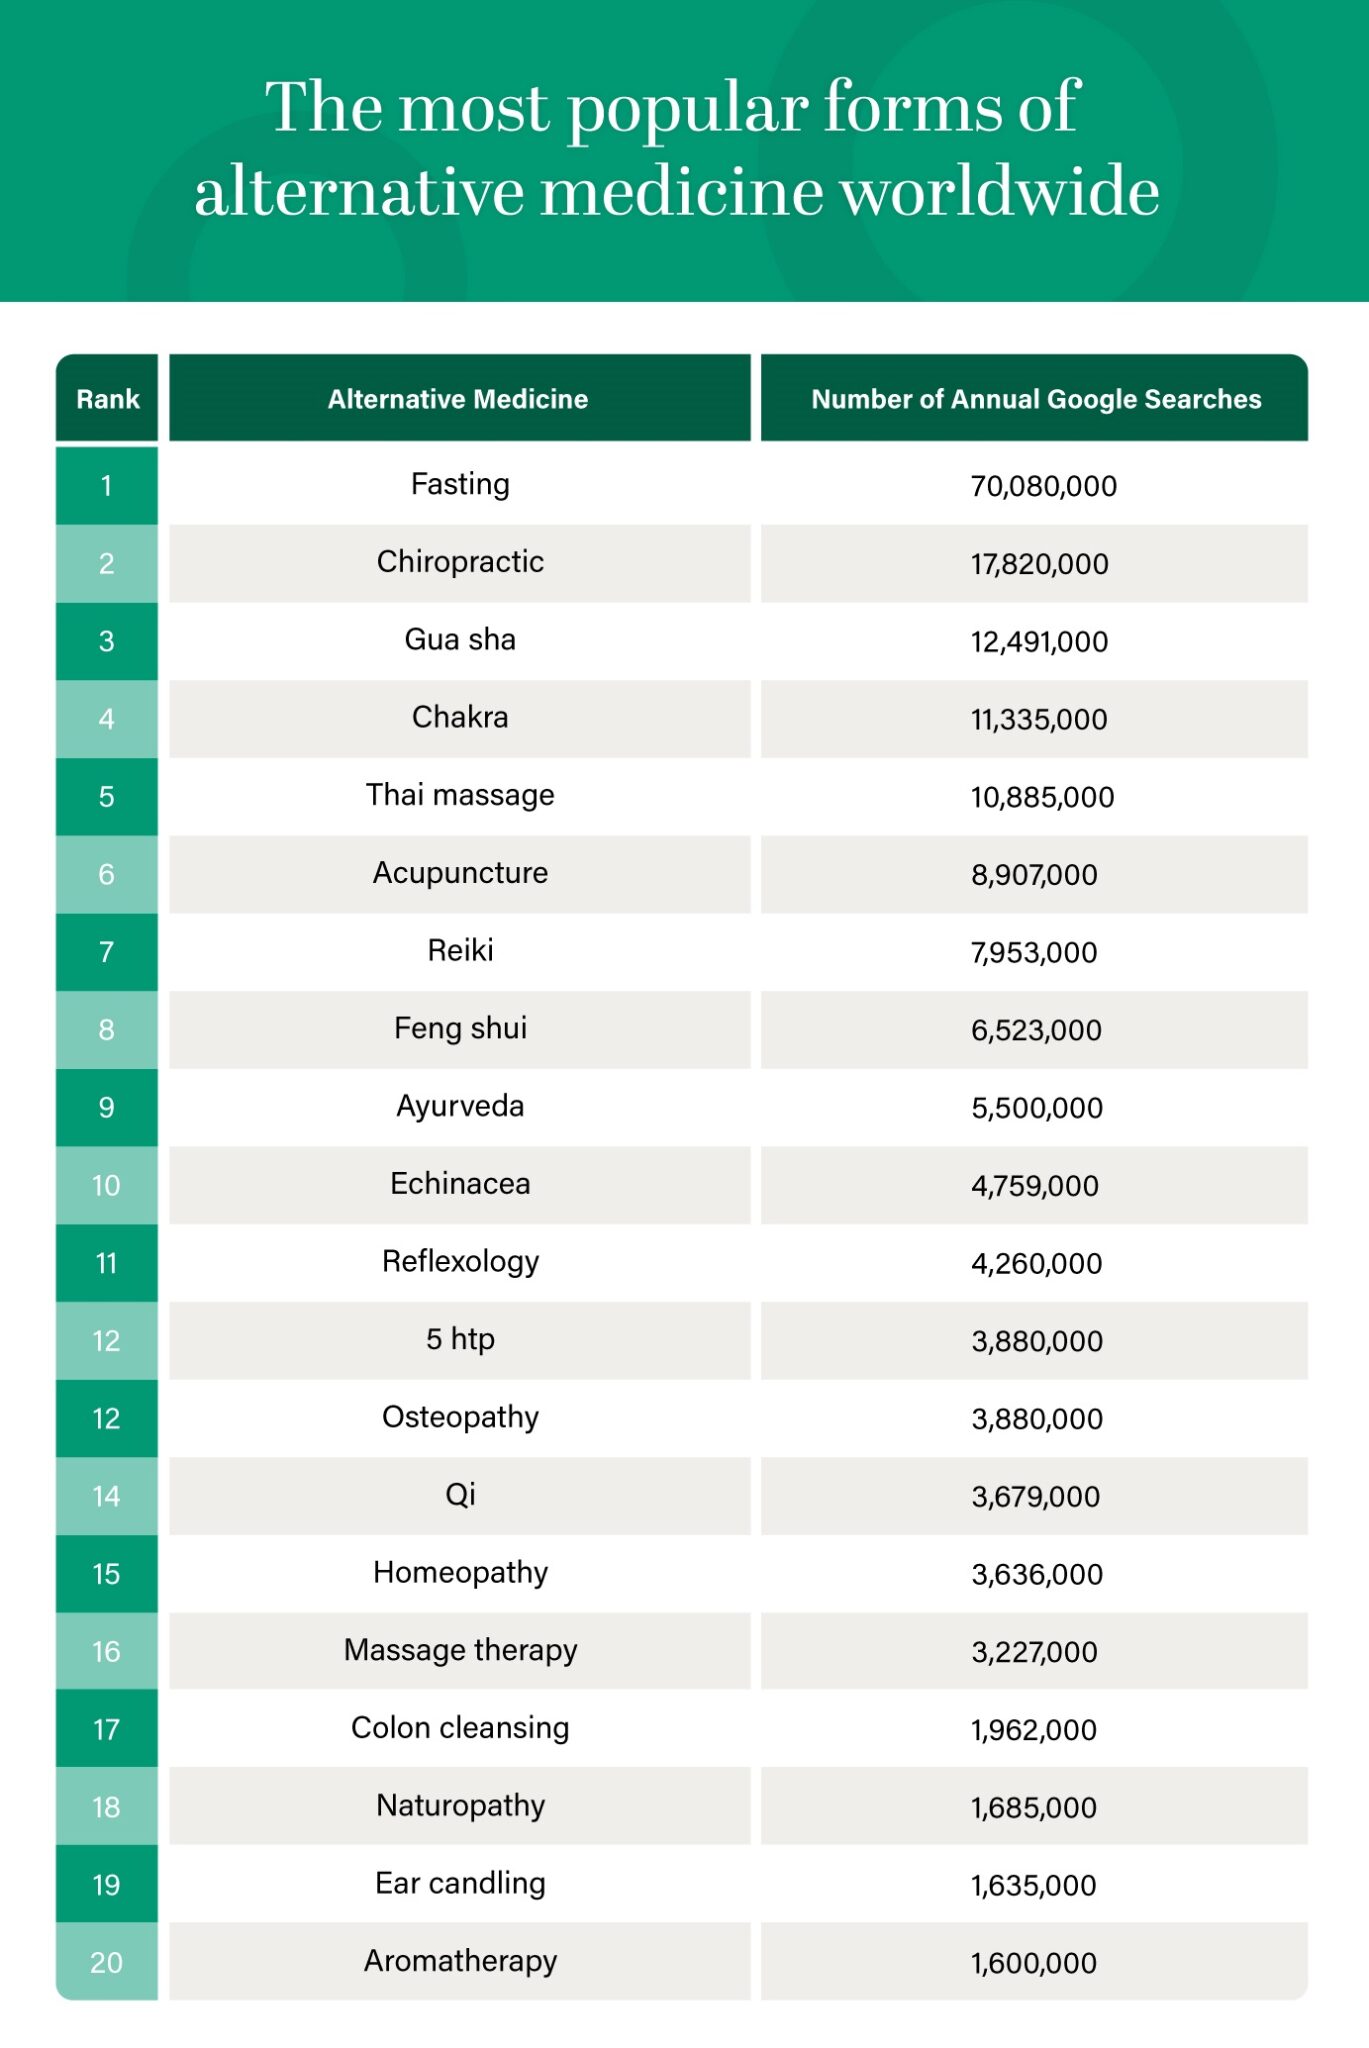Image resolution: width=1369 pixels, height=2048 pixels.
Task: Click the Number of Annual Google Searches header
Action: tap(1035, 399)
